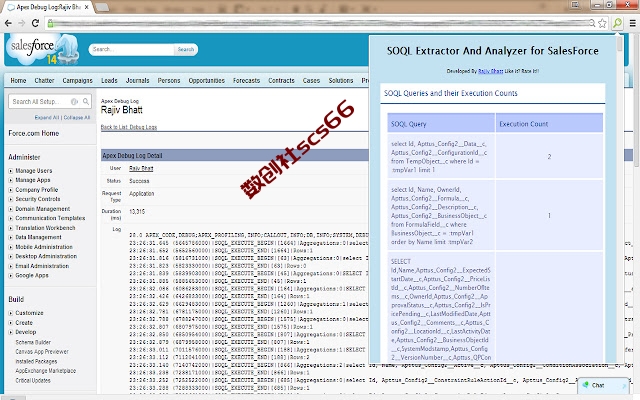The height and width of the screenshot is (400, 640).
Task: Expand the Communication Templates node
Action: pyautogui.click(x=11, y=218)
